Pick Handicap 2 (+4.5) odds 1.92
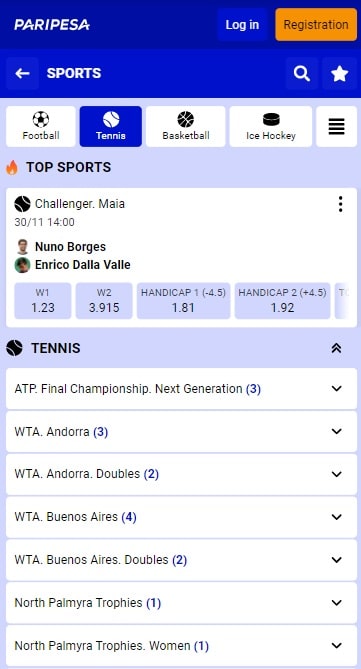The width and height of the screenshot is (361, 669). point(282,301)
